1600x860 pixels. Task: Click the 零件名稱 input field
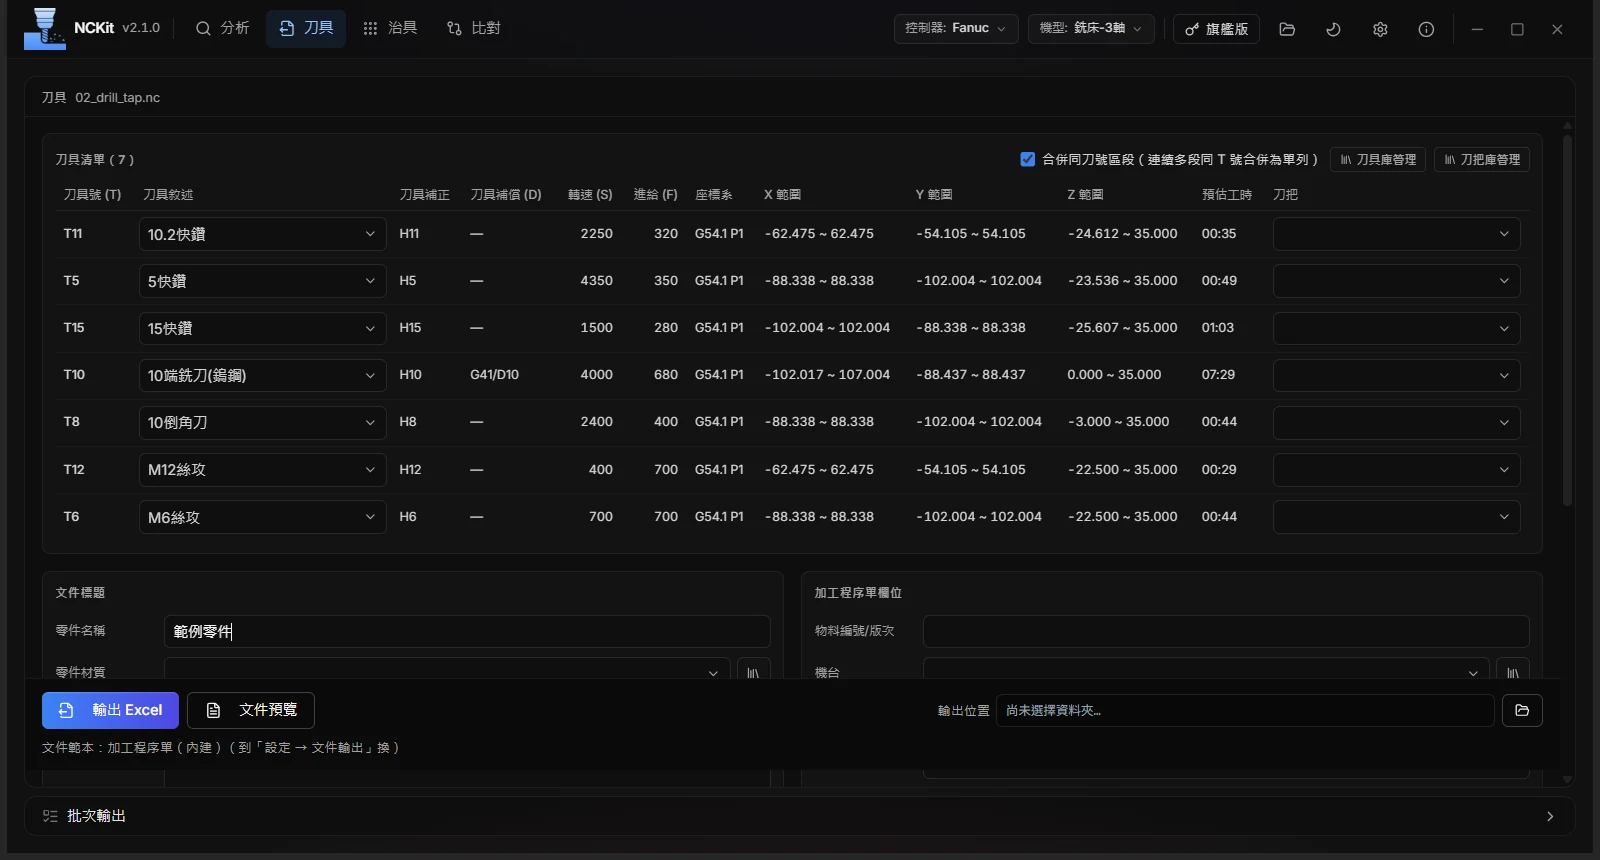467,631
